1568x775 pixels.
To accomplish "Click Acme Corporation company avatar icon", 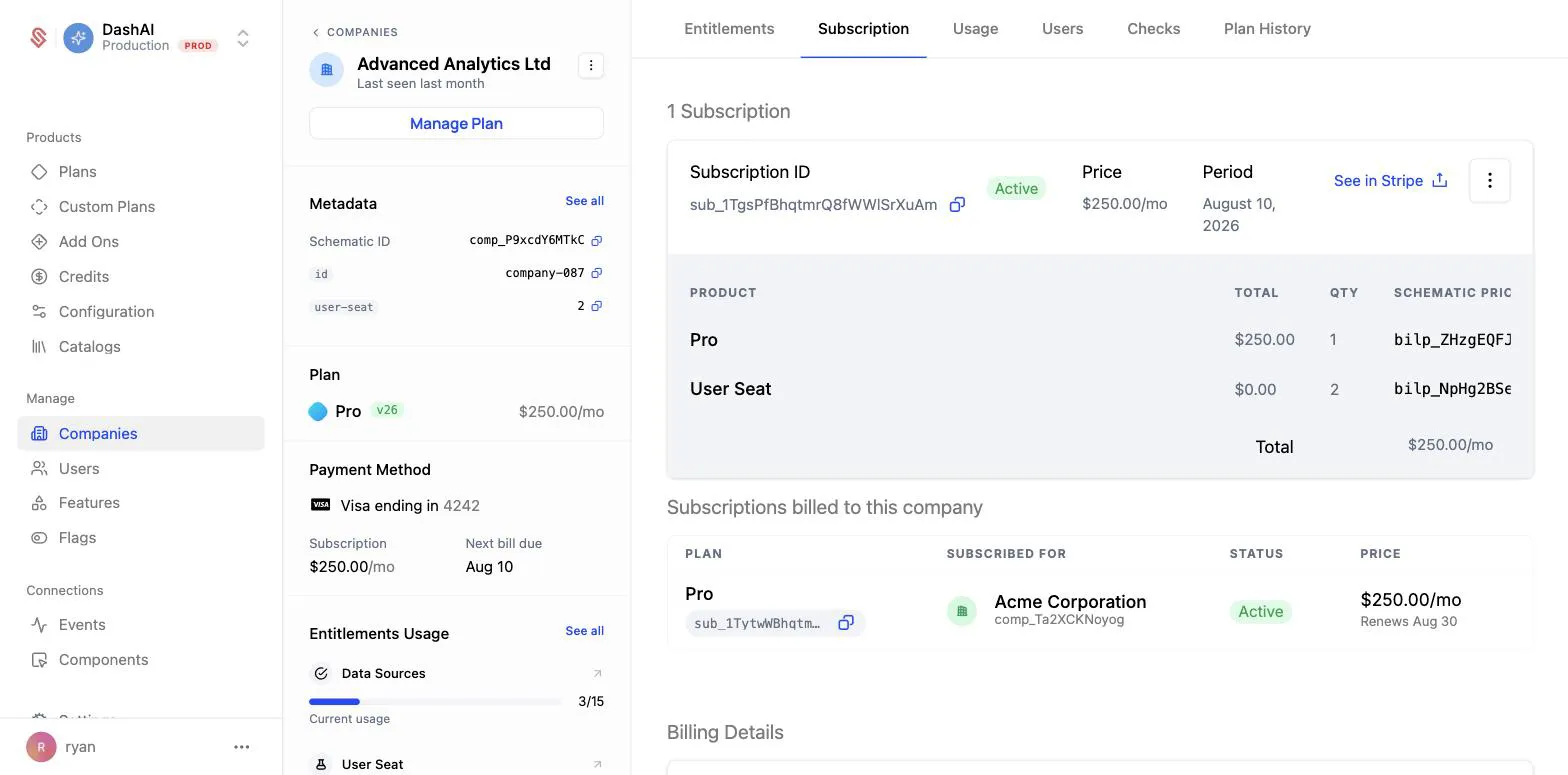I will (962, 611).
